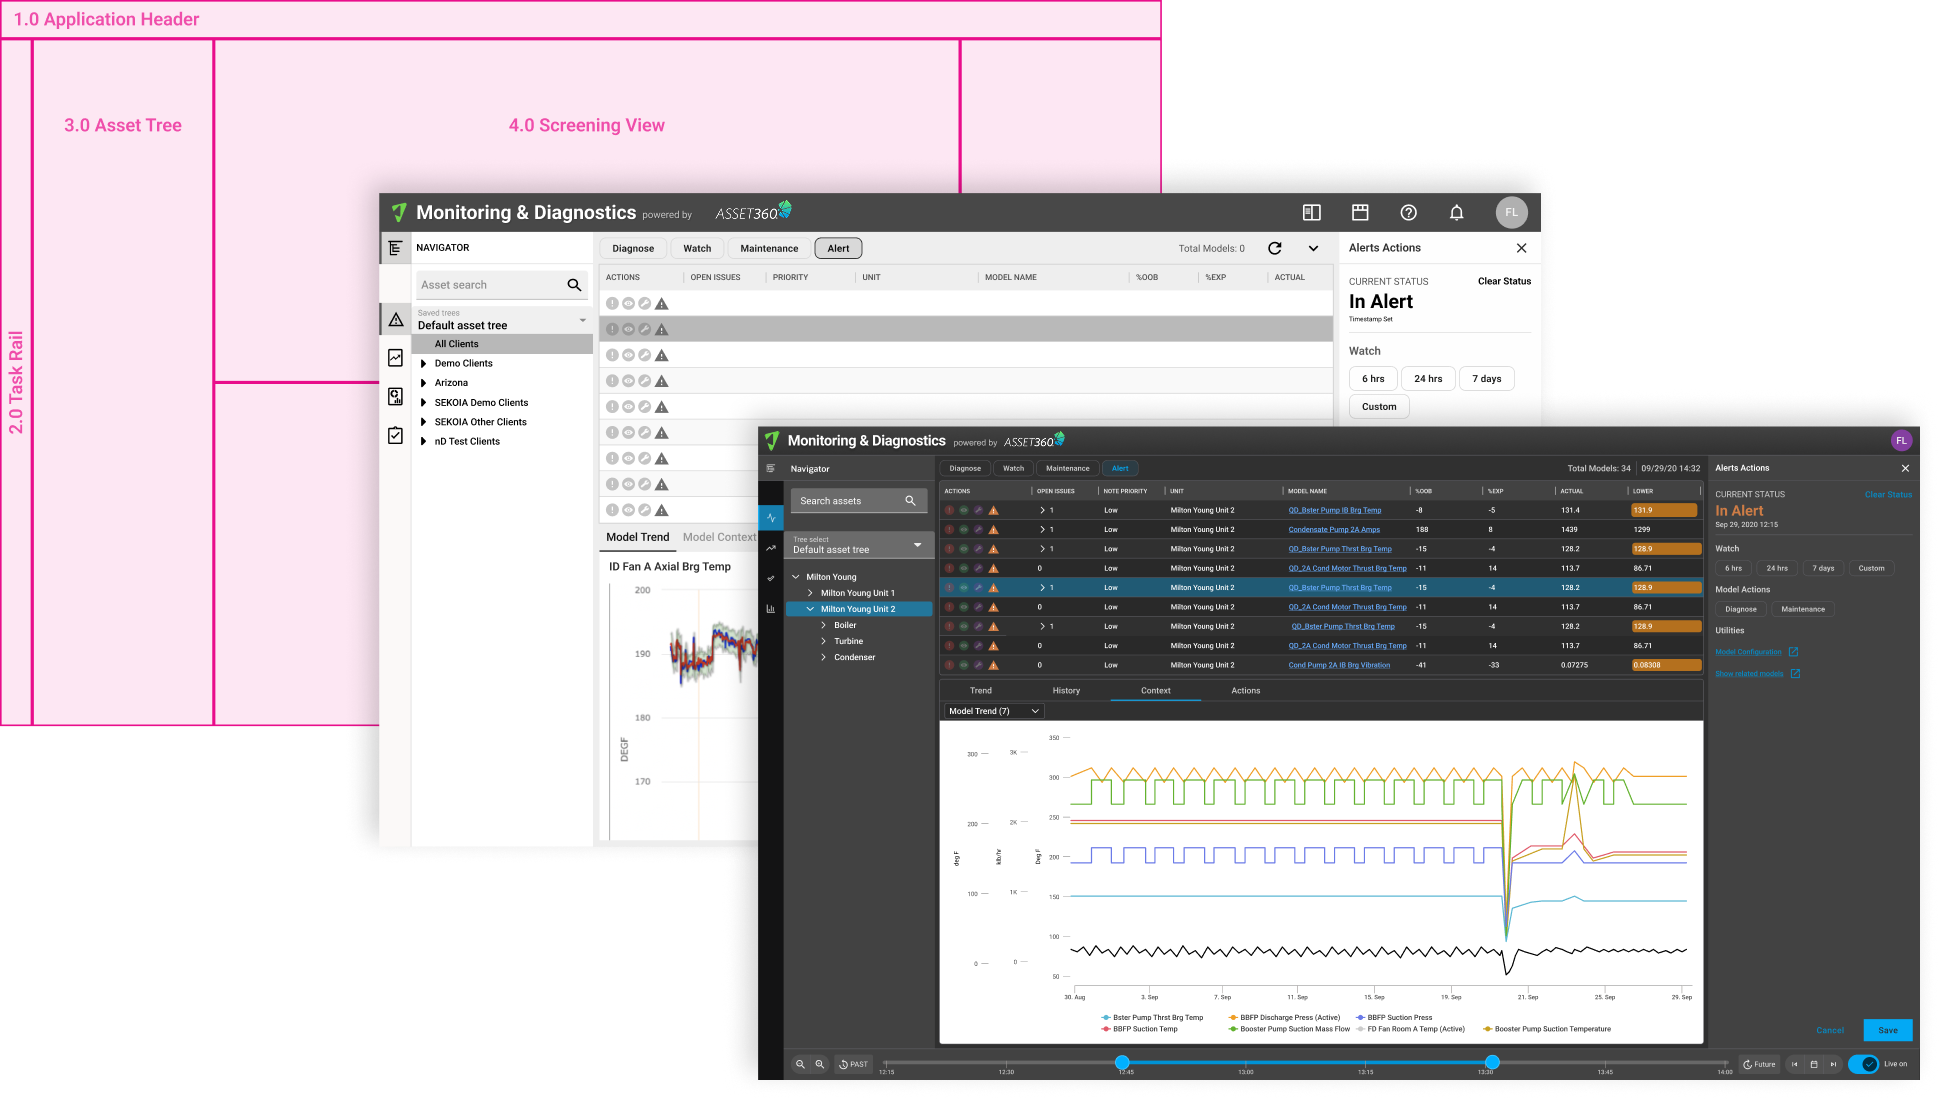Zoom out the timeline at bottom left
This screenshot has width=1940, height=1100.
point(800,1064)
